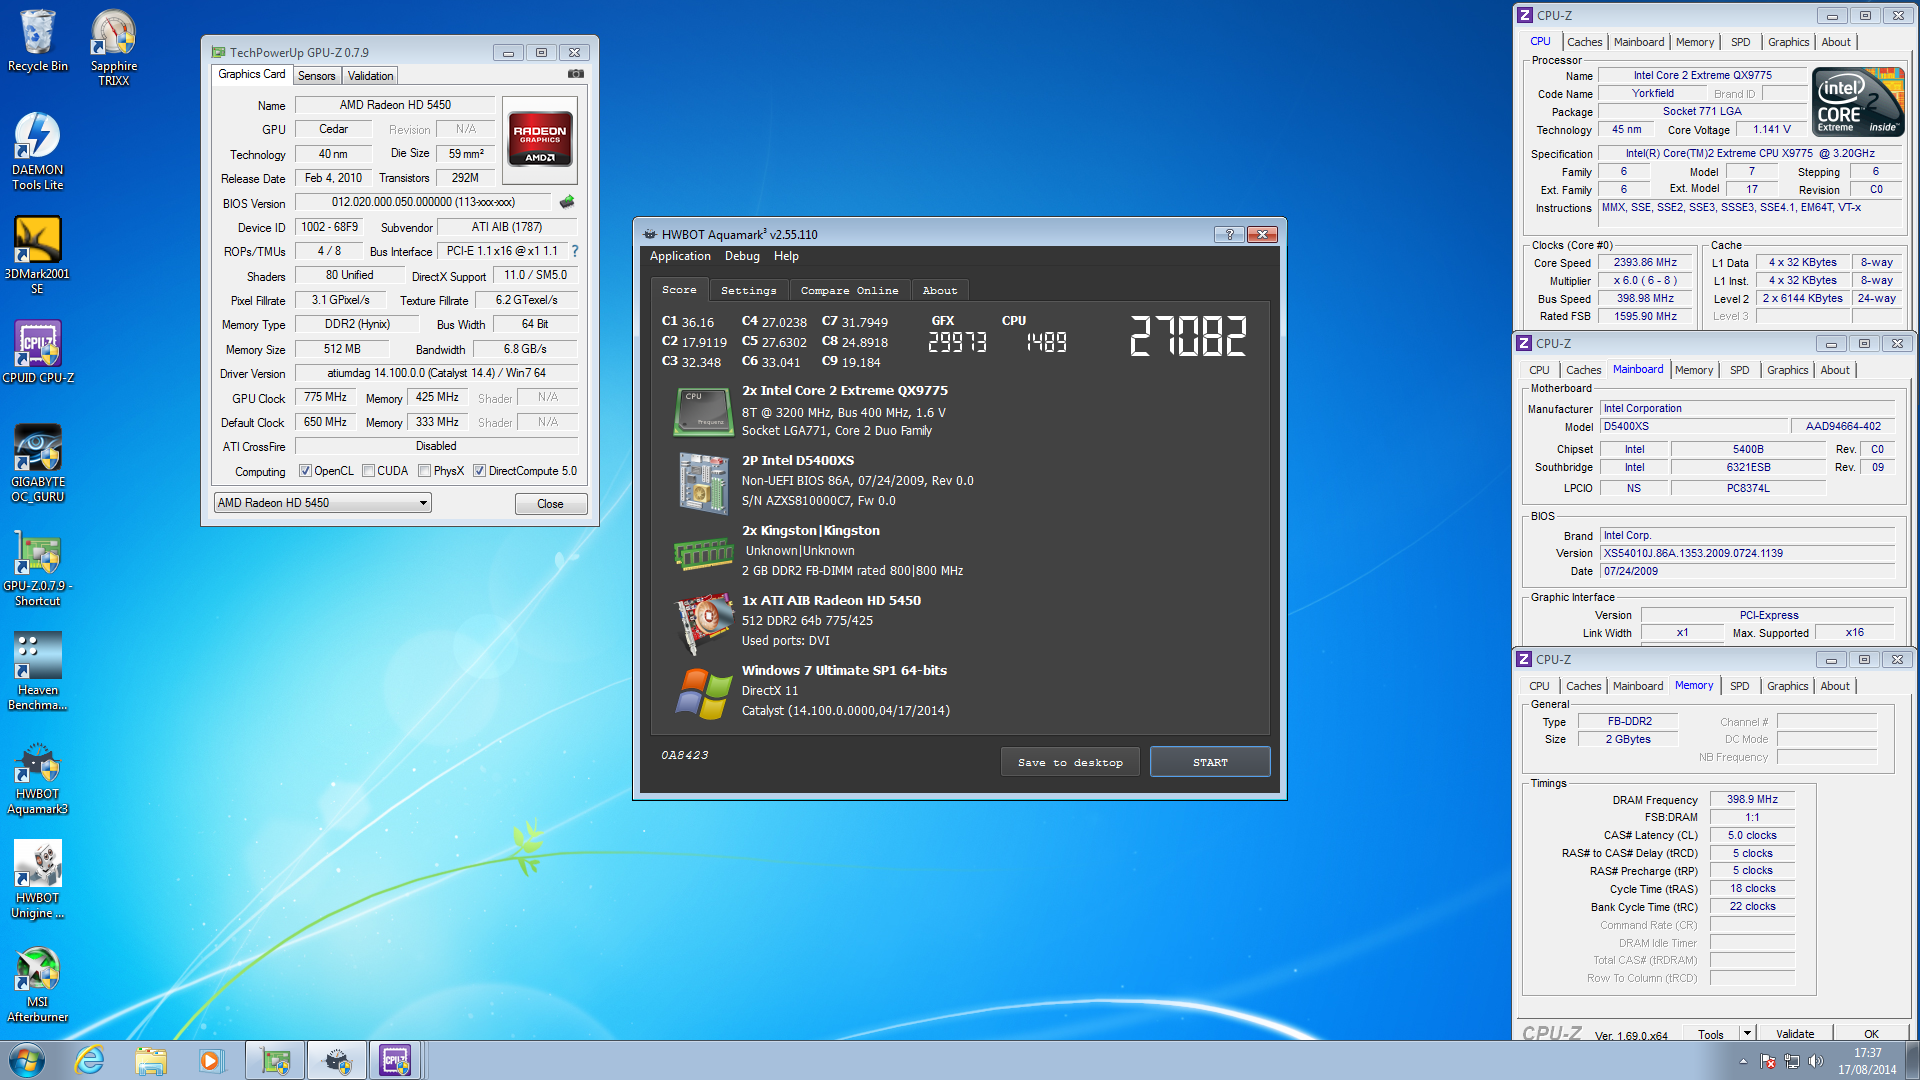Image resolution: width=1920 pixels, height=1080 pixels.
Task: Click DRAM Frequency 398.9 MHz value
Action: tap(1752, 799)
